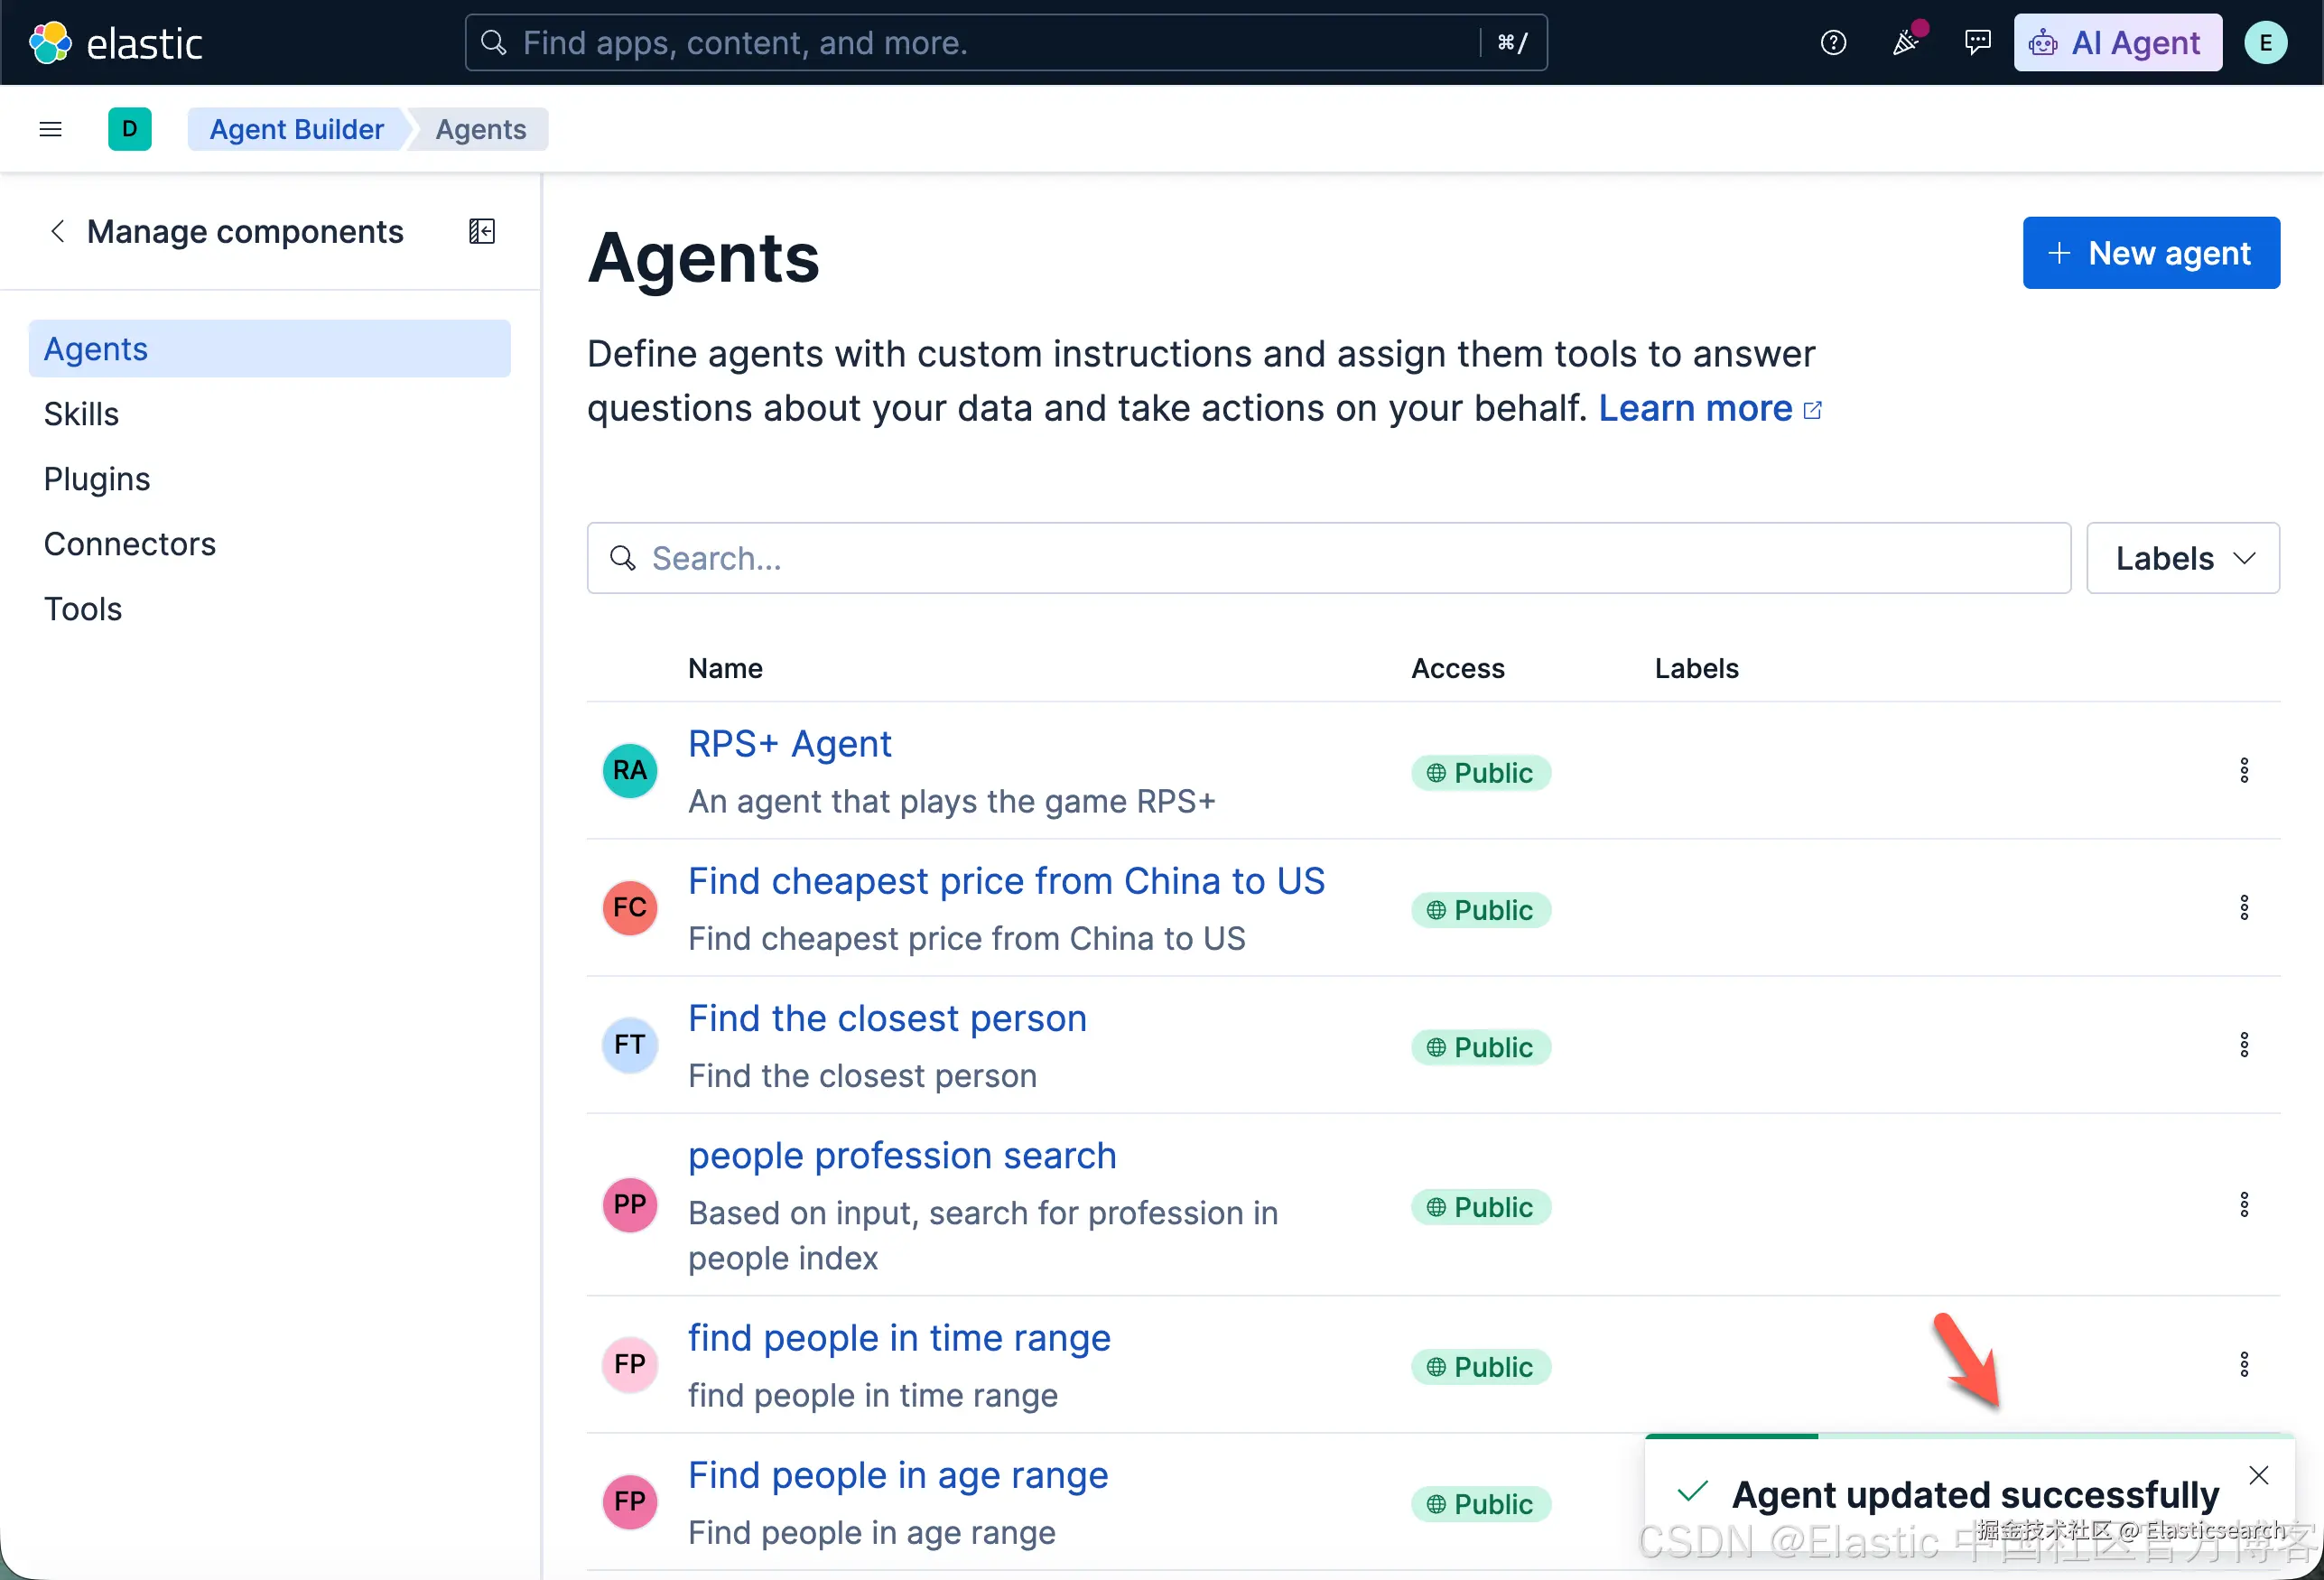Image resolution: width=2324 pixels, height=1580 pixels.
Task: Open Tools in the sidebar
Action: [83, 609]
